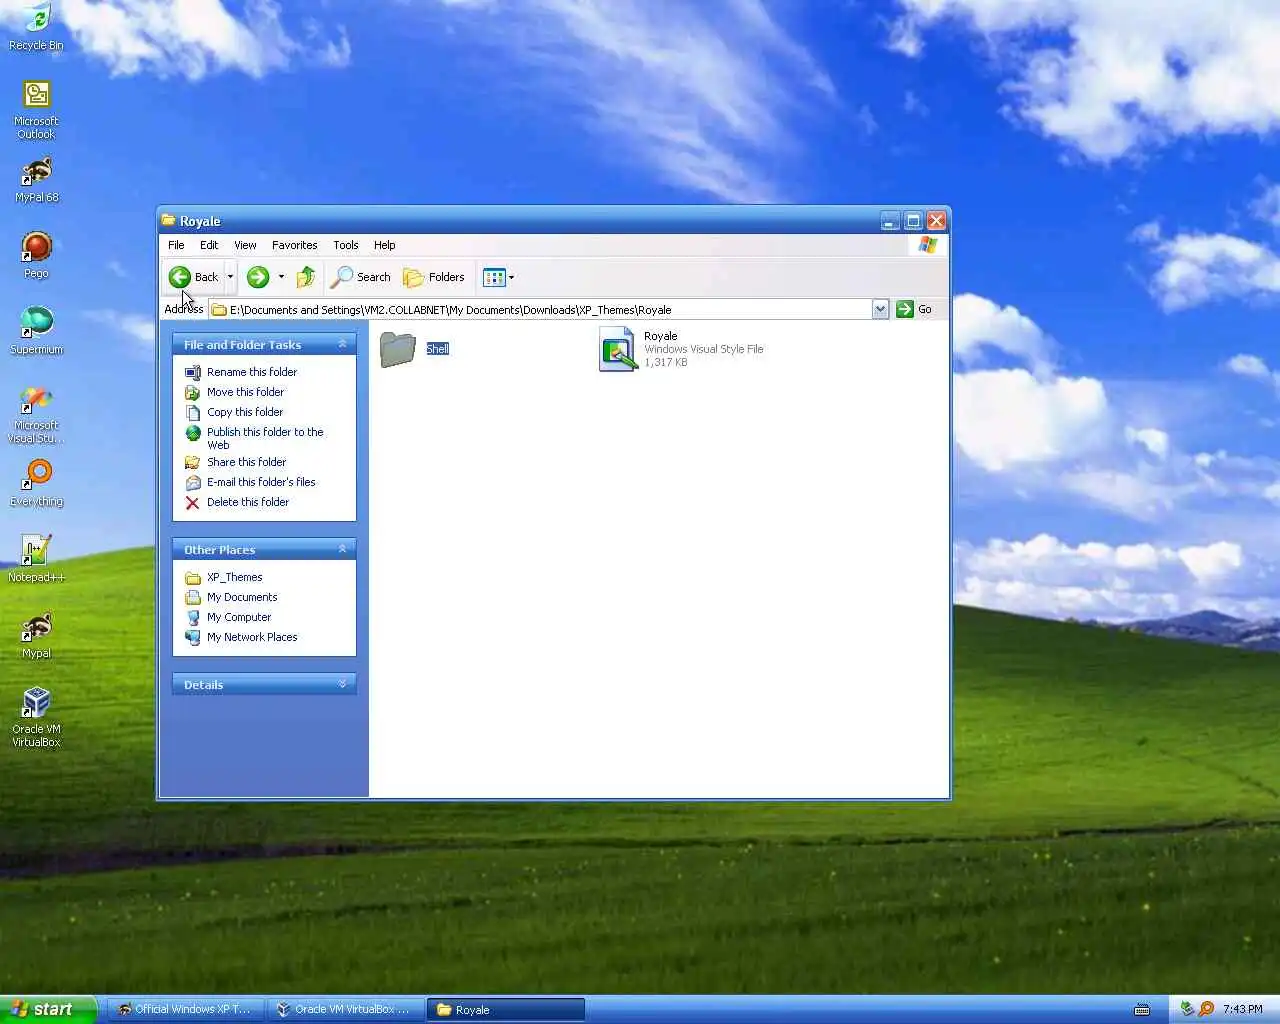1280x1024 pixels.
Task: Open the Help menu
Action: [x=384, y=245]
